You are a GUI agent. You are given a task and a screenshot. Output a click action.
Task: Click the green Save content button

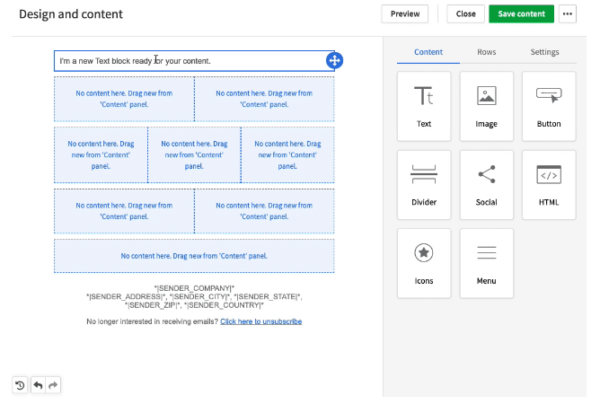(x=521, y=14)
